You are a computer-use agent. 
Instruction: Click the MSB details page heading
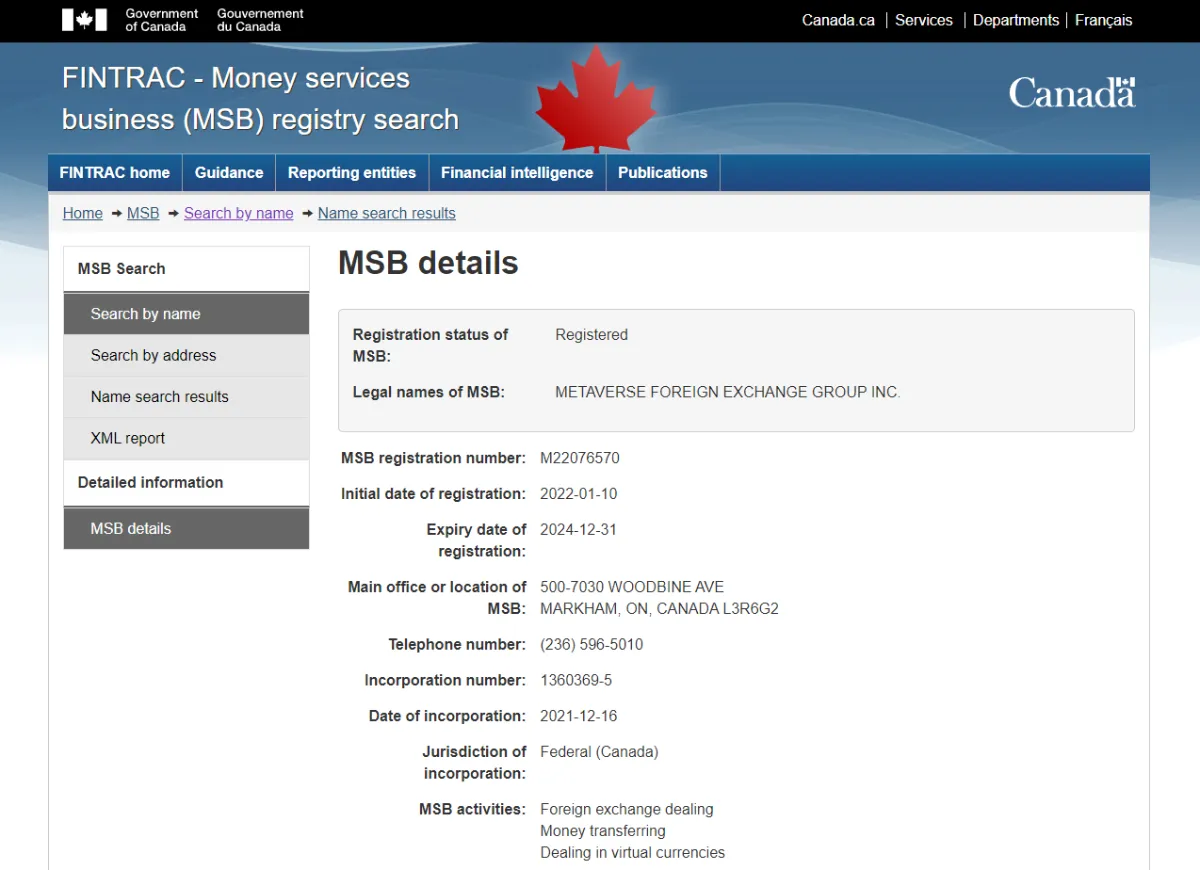[428, 263]
